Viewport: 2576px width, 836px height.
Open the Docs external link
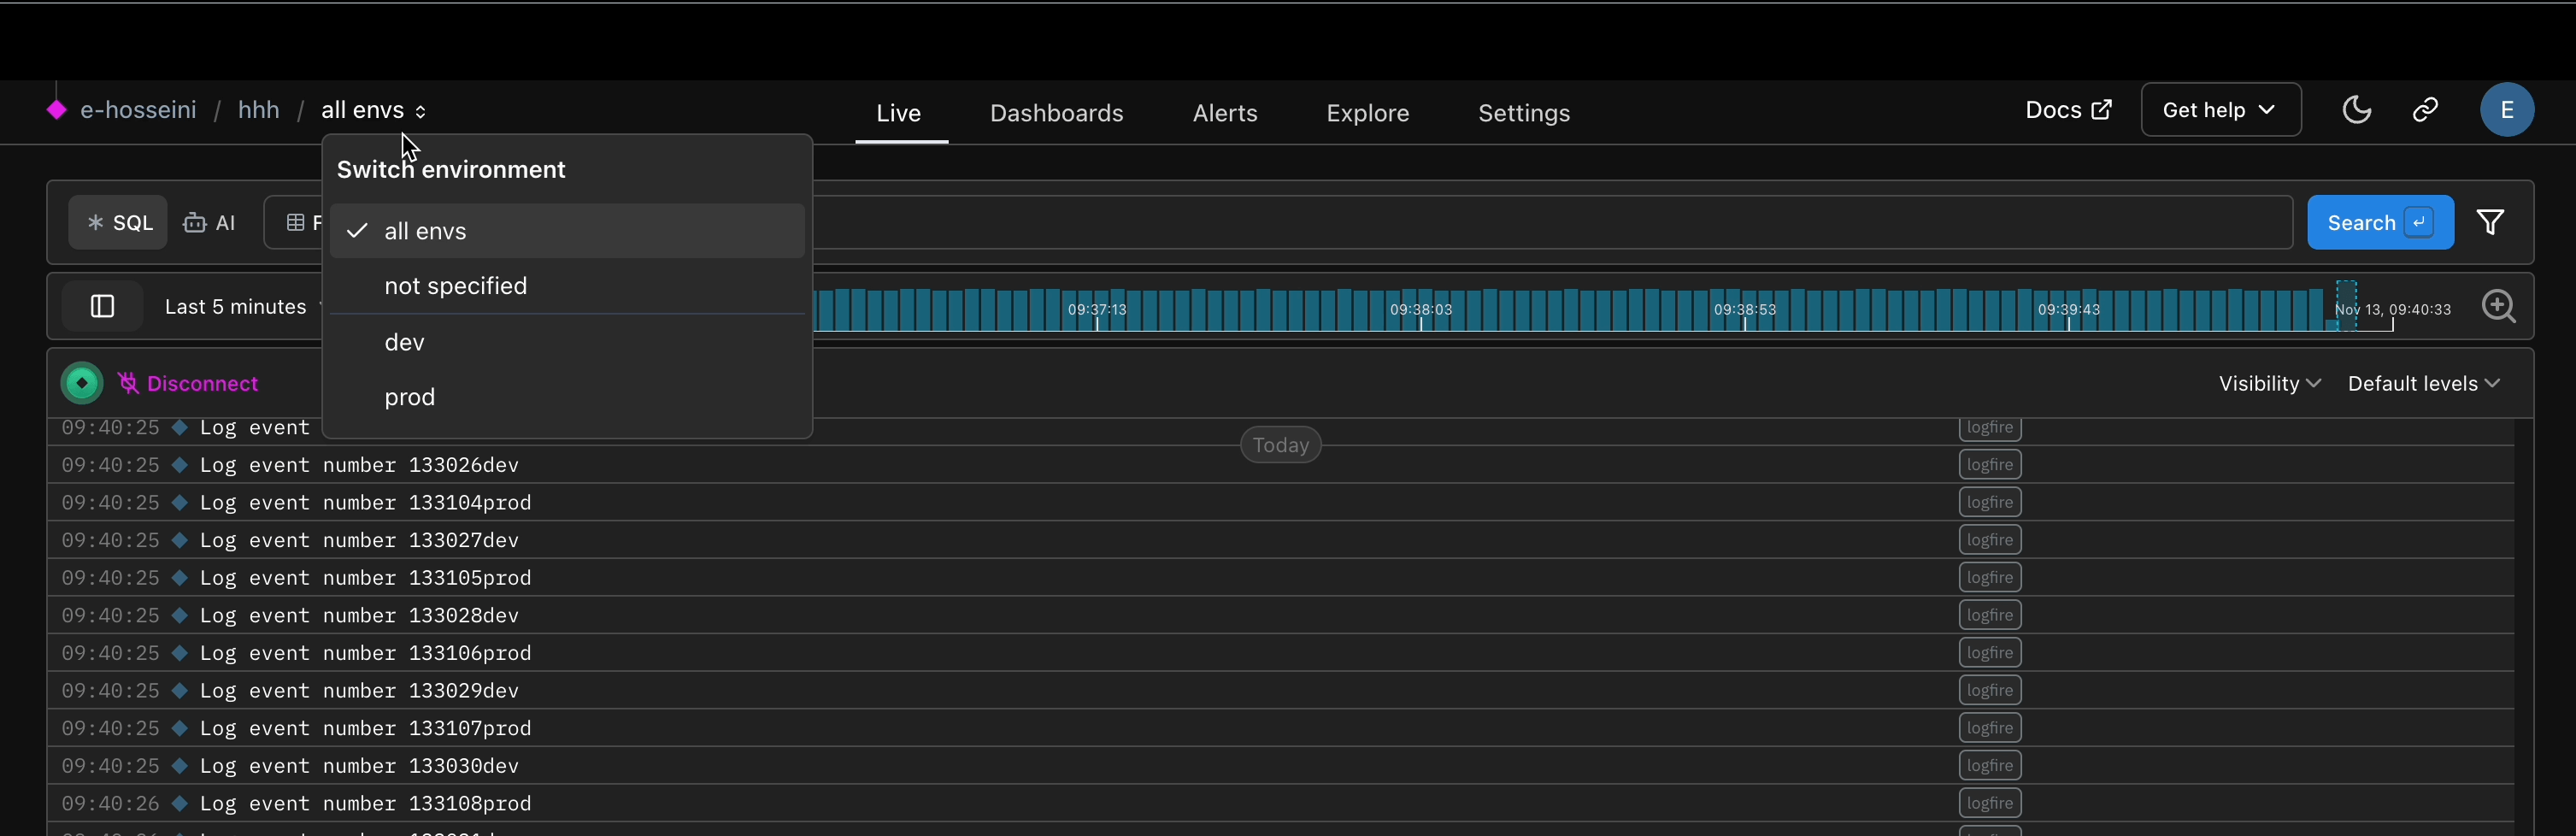2067,110
